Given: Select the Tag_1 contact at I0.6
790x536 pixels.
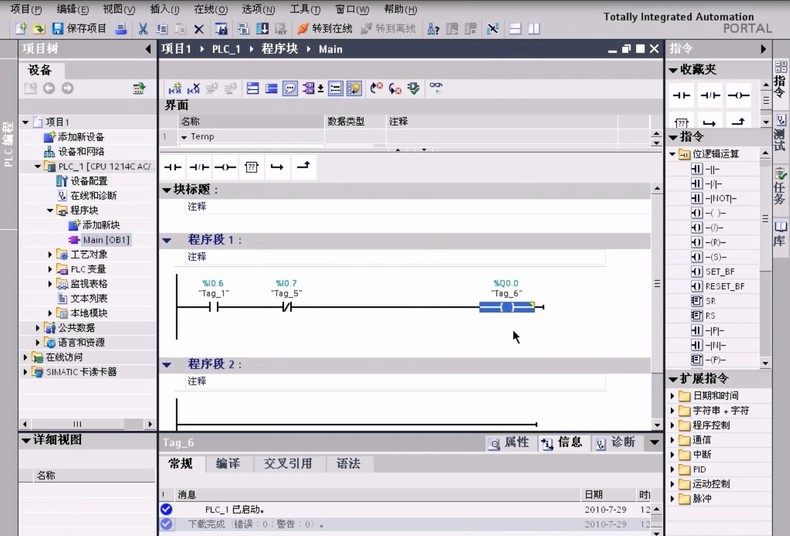Looking at the screenshot, I should pos(214,307).
